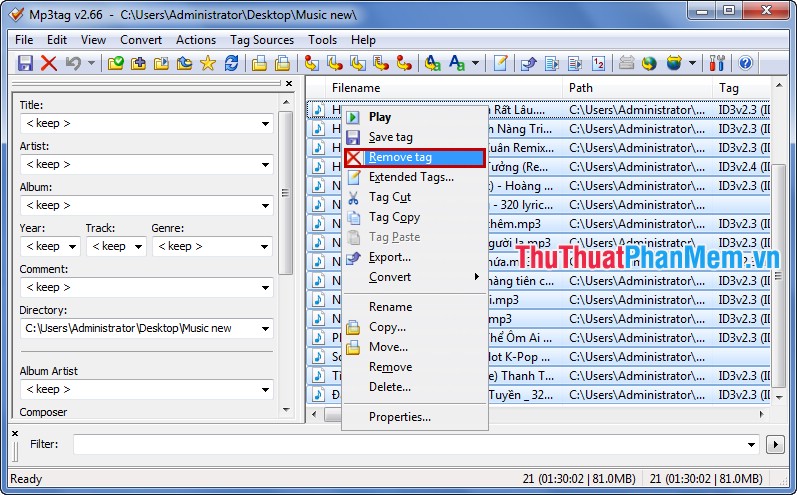
Task: Click the Auto-numbering wizard 1-2 toolbar icon
Action: (598, 63)
